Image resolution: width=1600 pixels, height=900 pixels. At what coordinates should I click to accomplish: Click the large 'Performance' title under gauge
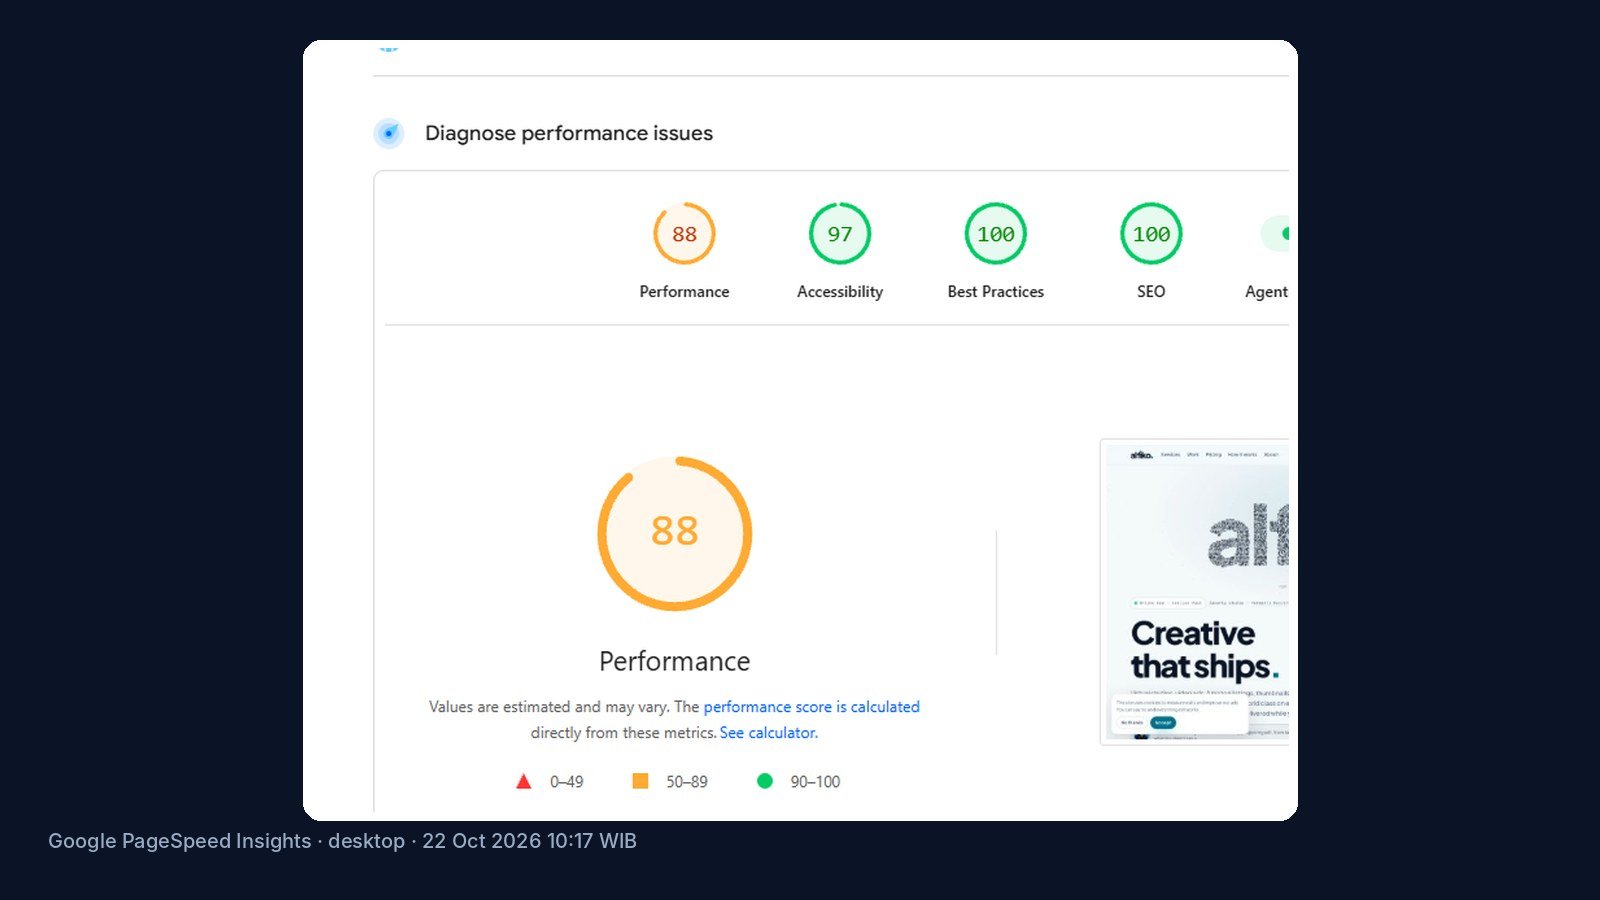(x=675, y=661)
